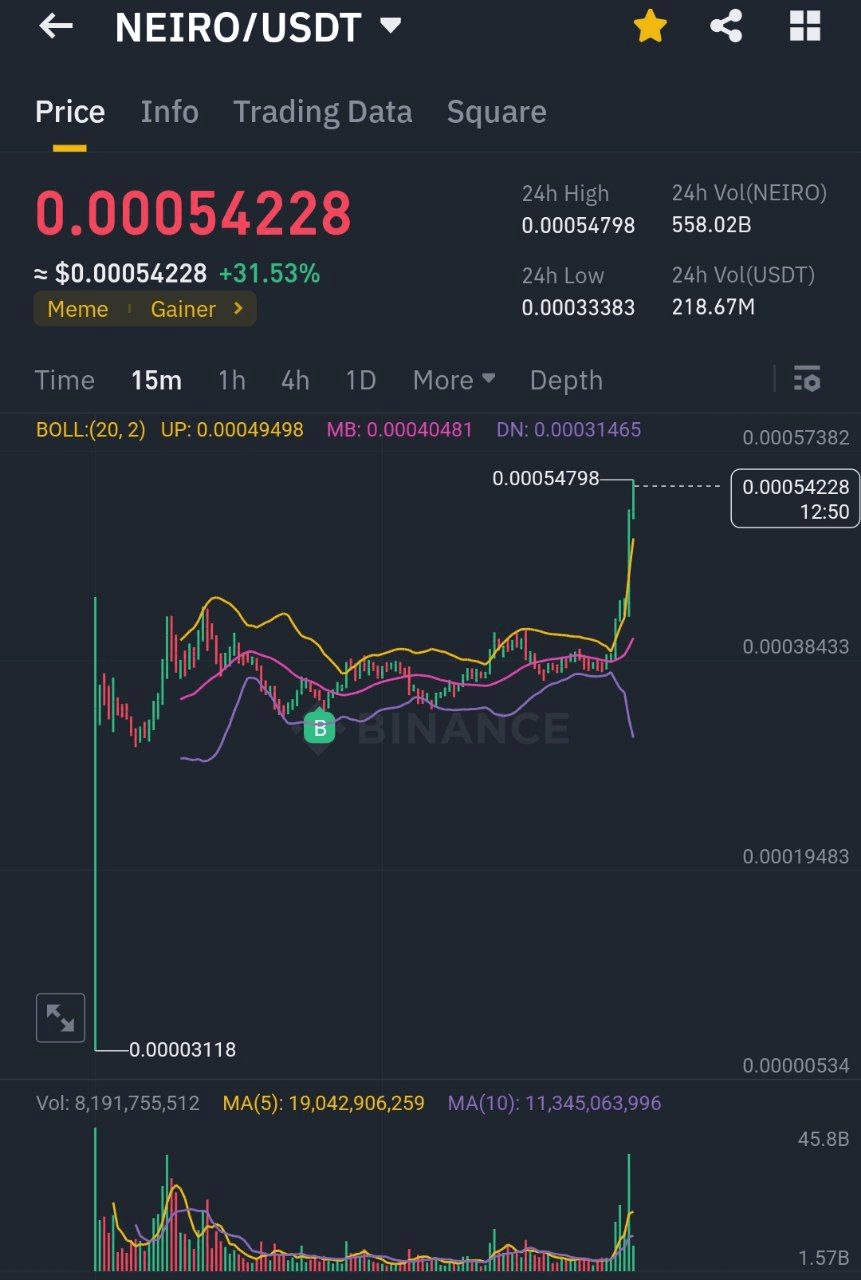
Task: Tap the MA(5): 19,042,906,259 volume label
Action: click(x=324, y=1103)
